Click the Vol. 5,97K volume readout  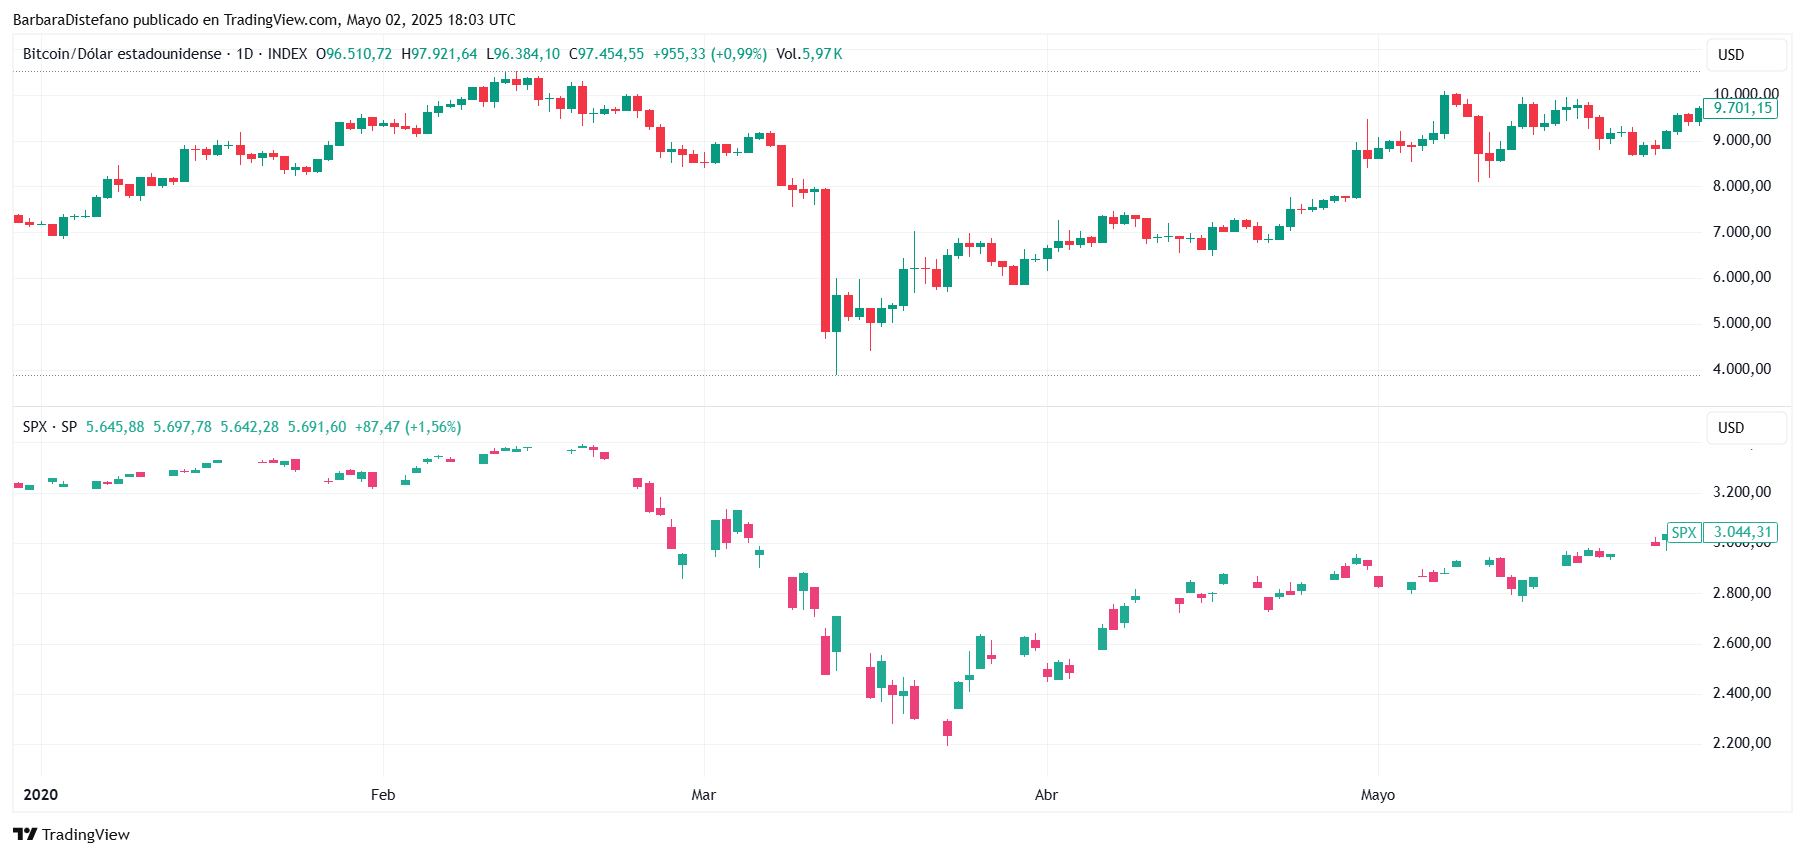809,54
